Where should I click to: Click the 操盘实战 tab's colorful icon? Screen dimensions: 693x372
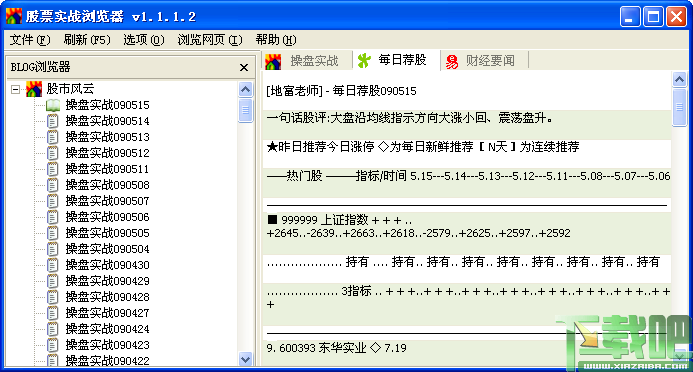coord(273,61)
